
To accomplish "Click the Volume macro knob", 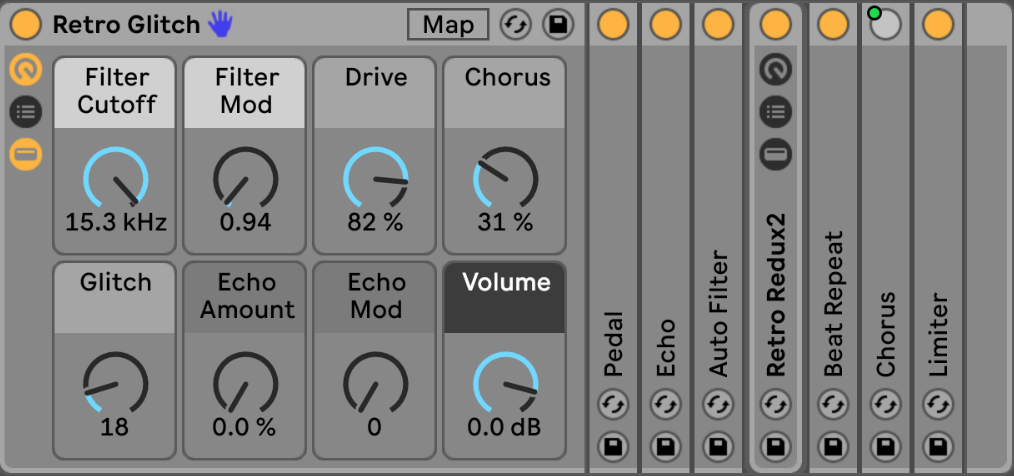I will (x=506, y=384).
